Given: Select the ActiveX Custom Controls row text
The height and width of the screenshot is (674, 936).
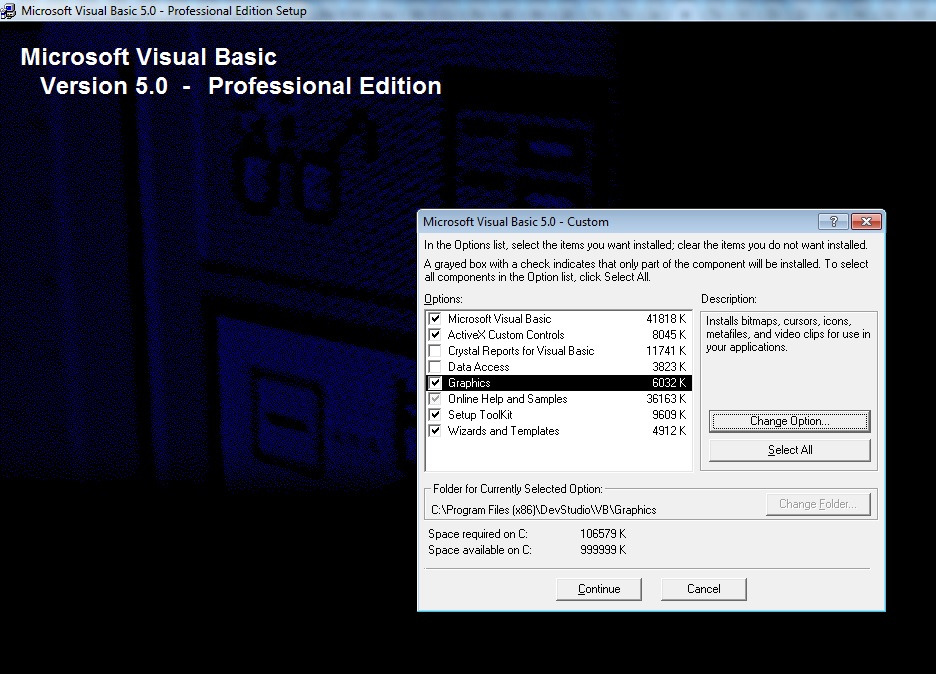Looking at the screenshot, I should (x=506, y=335).
